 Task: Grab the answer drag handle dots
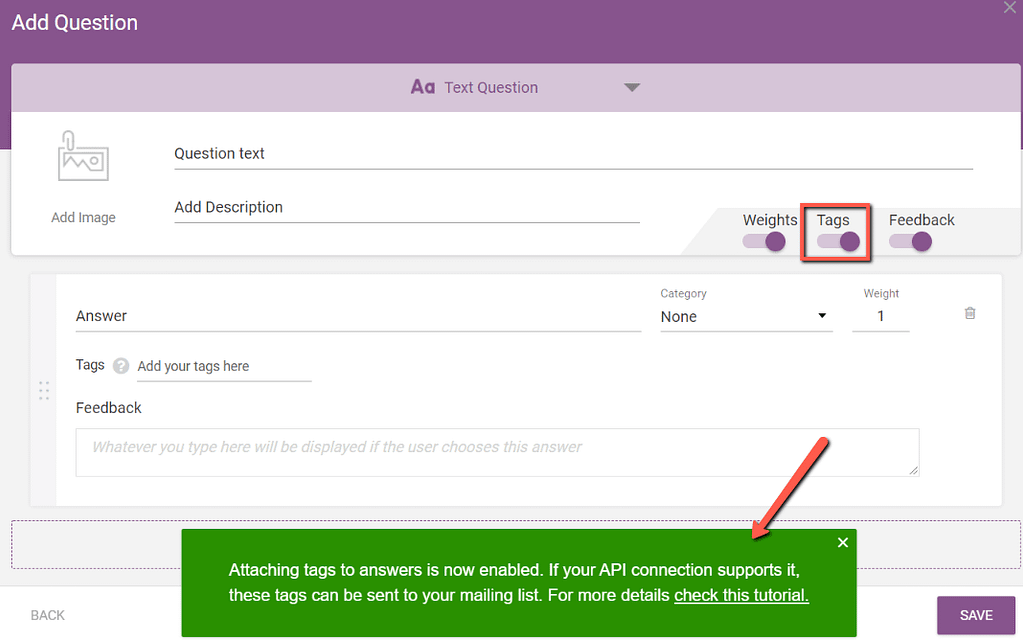coord(44,390)
